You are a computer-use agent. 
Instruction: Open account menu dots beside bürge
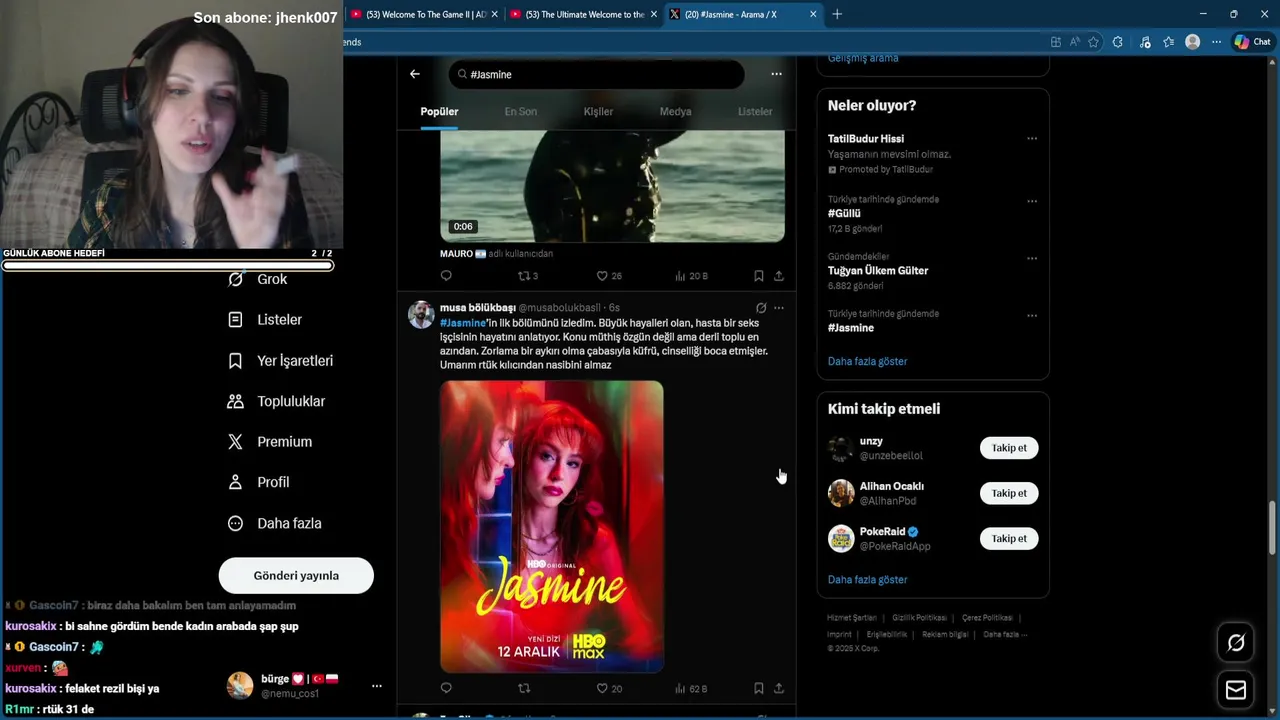(377, 686)
